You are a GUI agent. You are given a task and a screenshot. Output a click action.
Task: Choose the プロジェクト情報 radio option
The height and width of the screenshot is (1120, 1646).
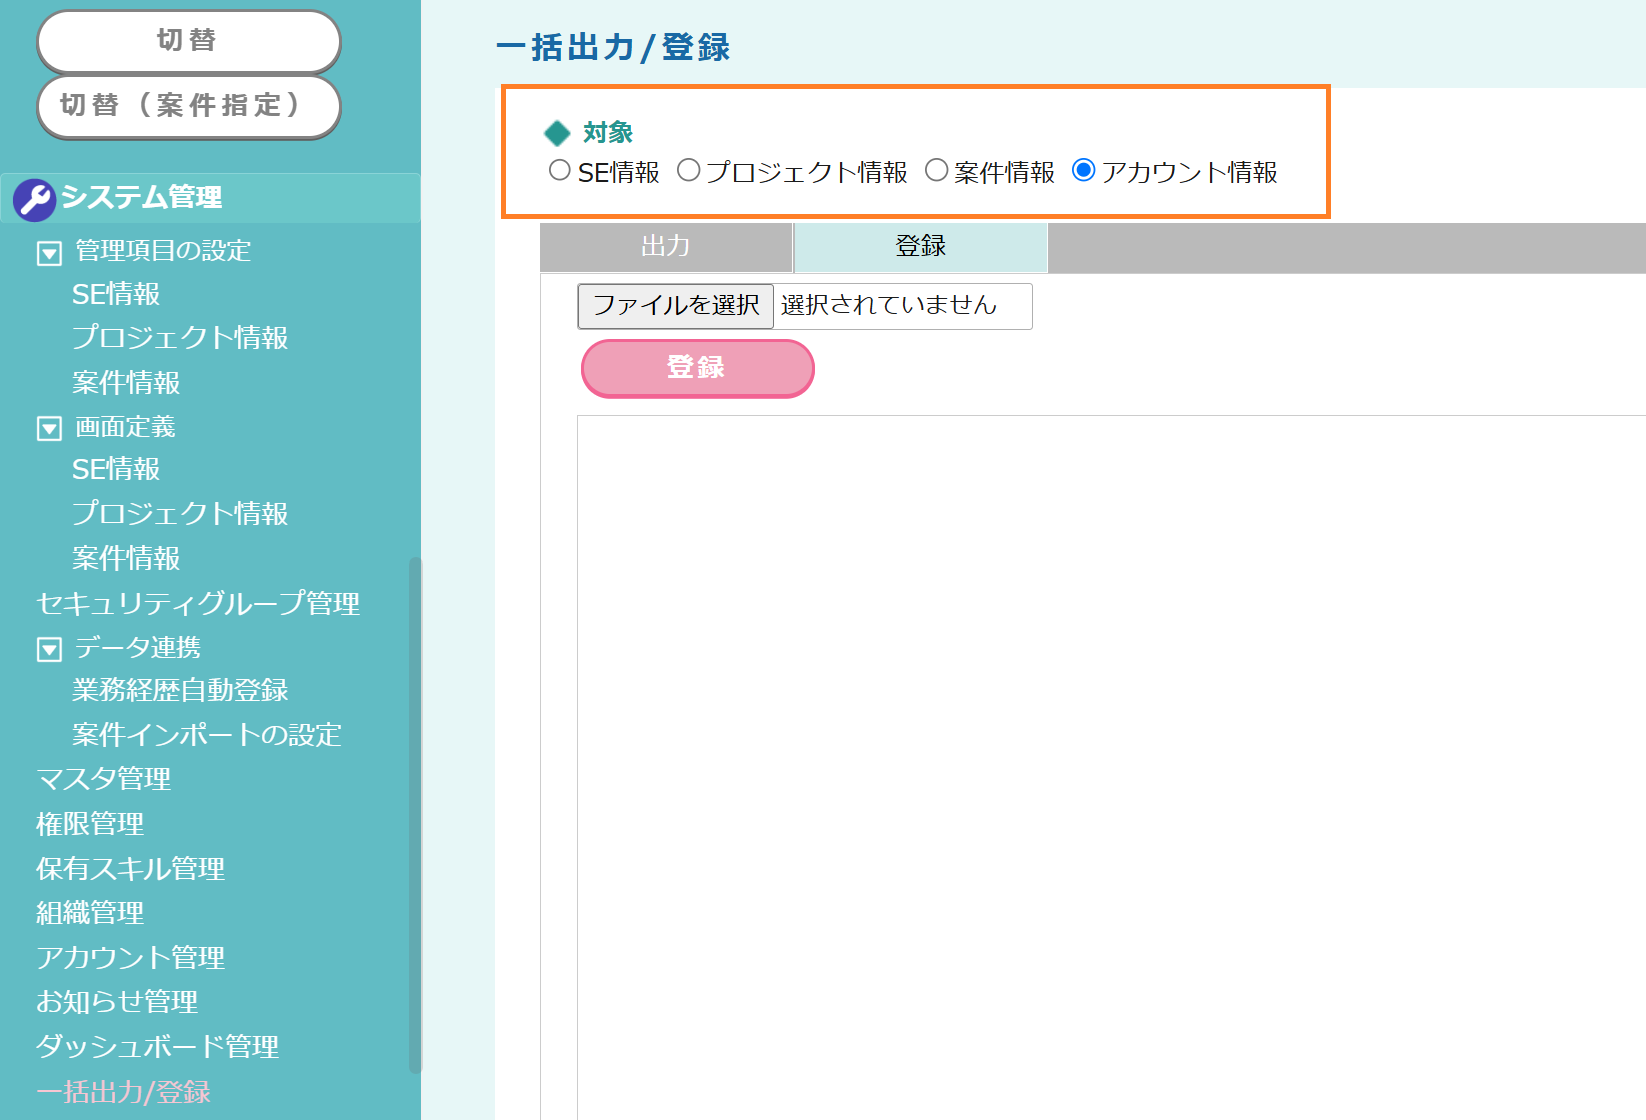(688, 171)
